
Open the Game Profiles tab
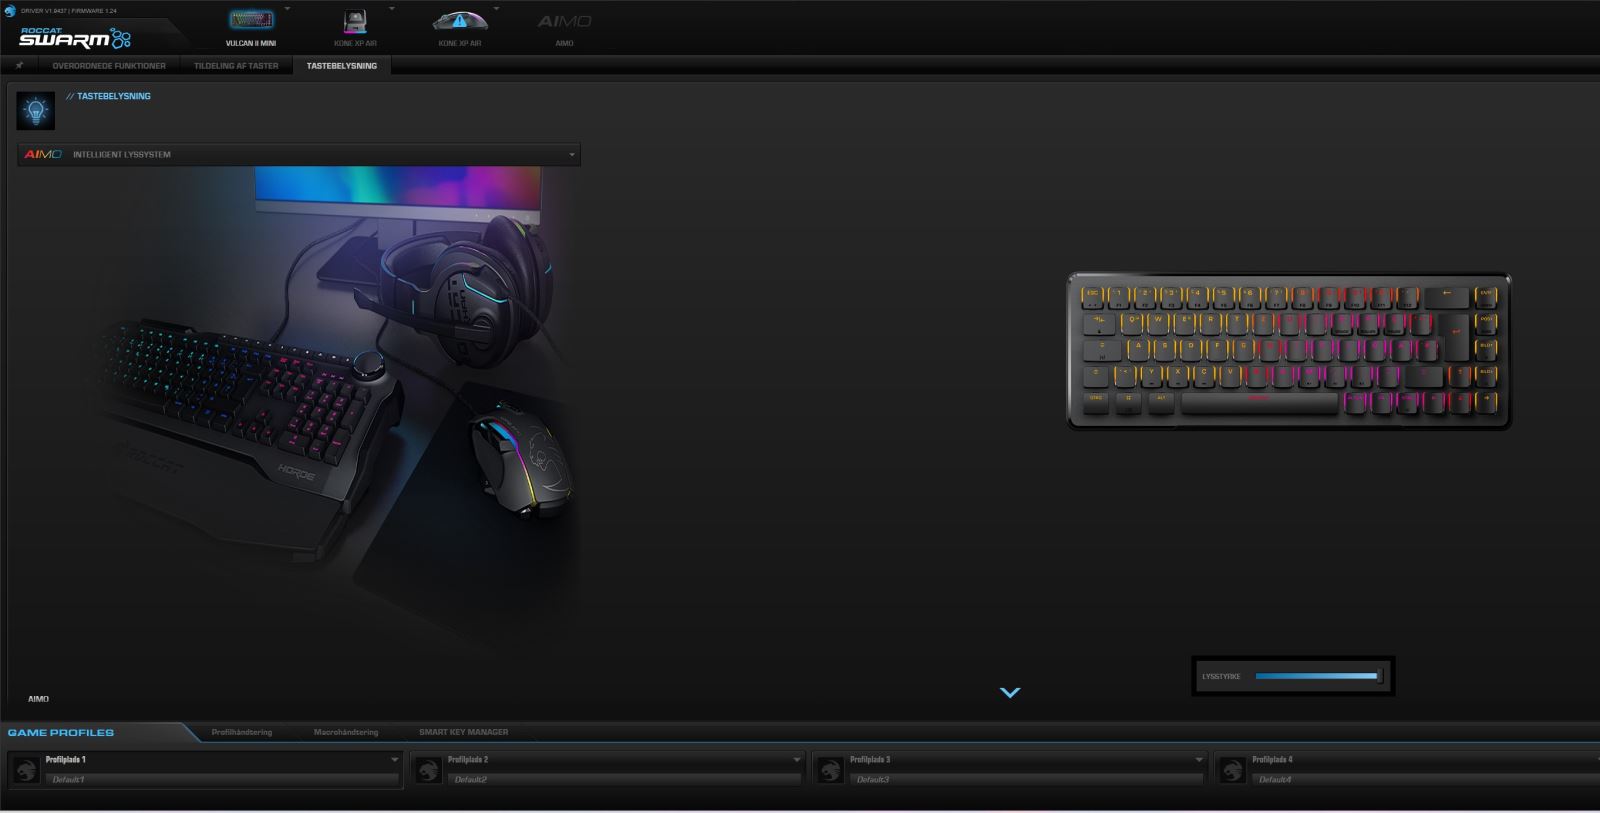click(x=61, y=733)
